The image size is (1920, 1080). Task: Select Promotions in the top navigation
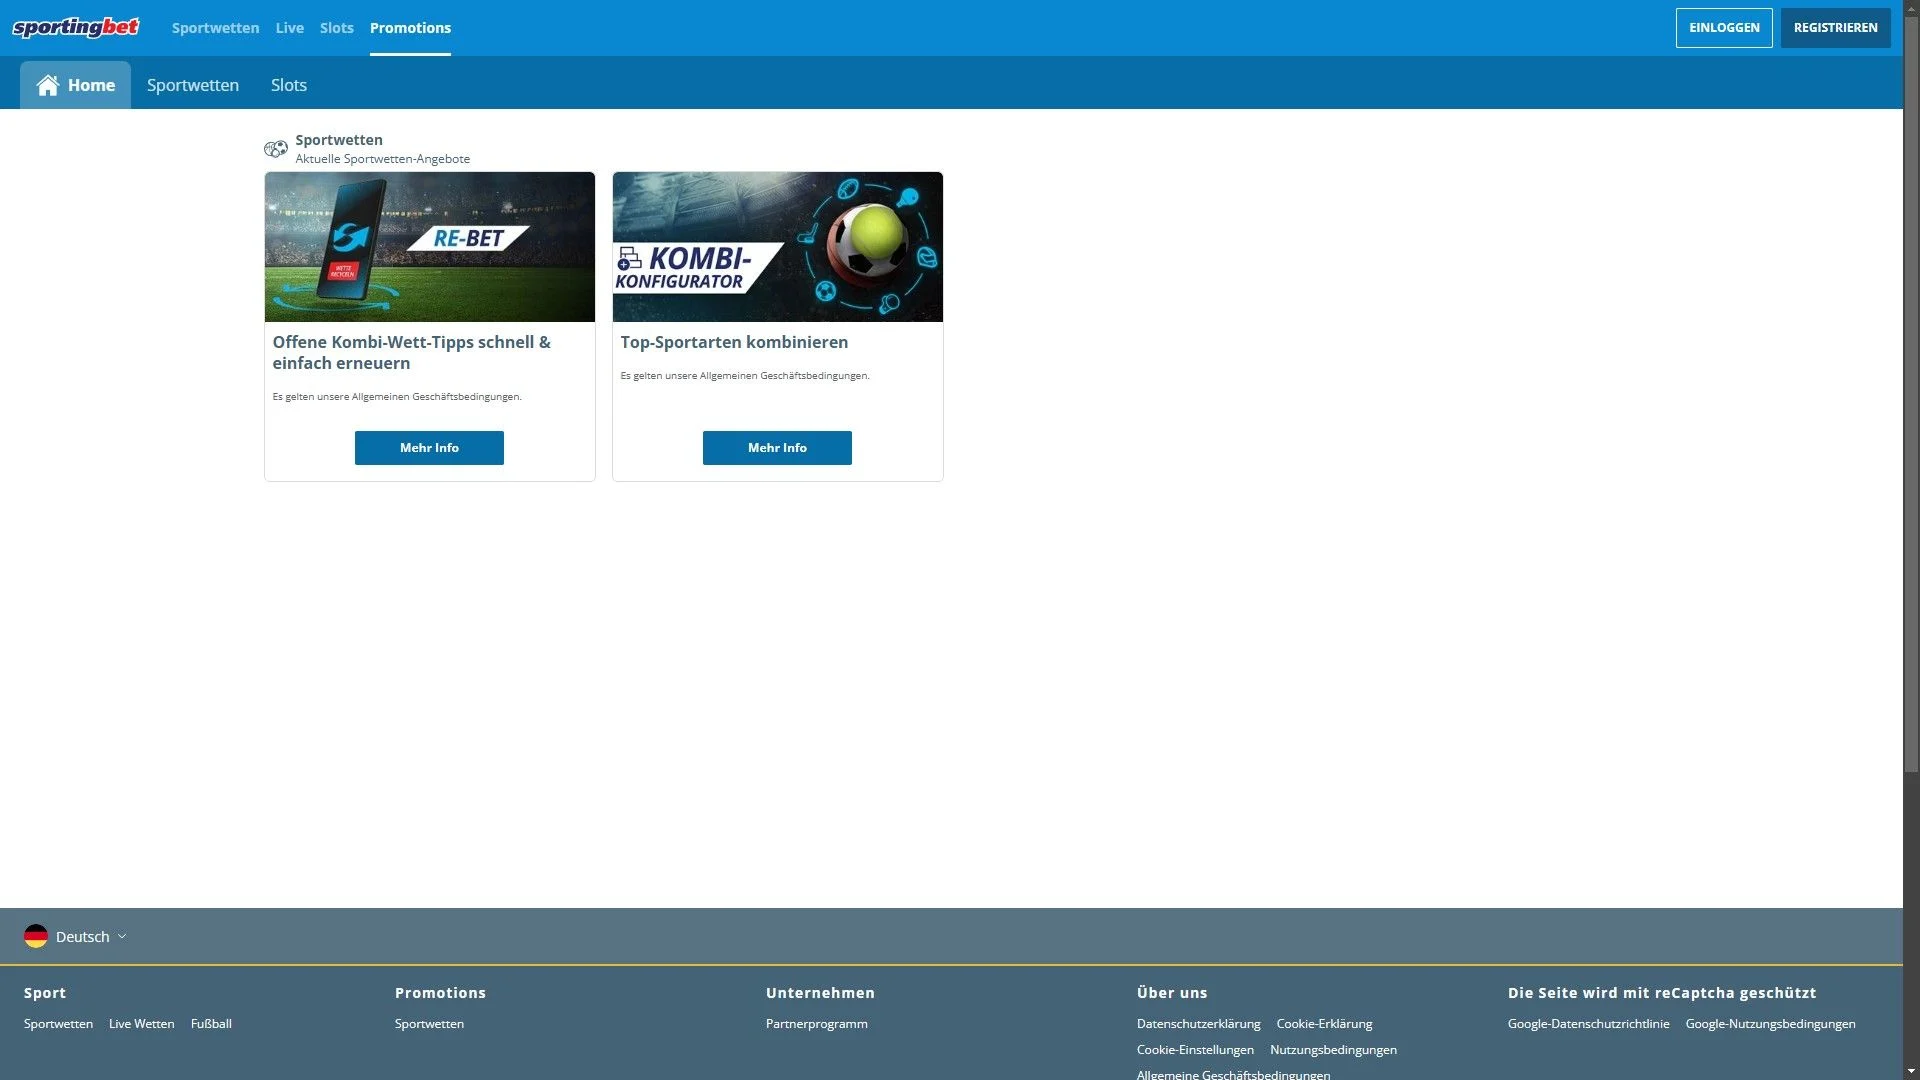[410, 28]
